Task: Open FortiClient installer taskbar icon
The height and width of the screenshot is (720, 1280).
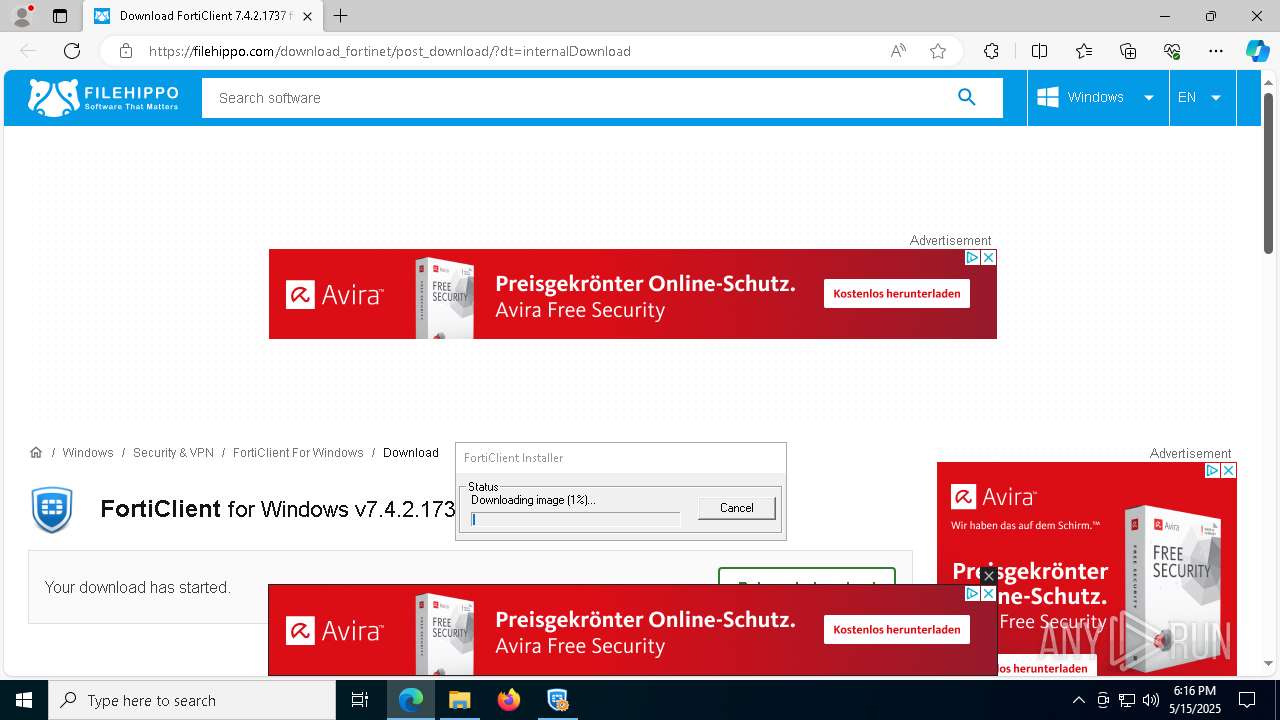Action: coord(557,700)
